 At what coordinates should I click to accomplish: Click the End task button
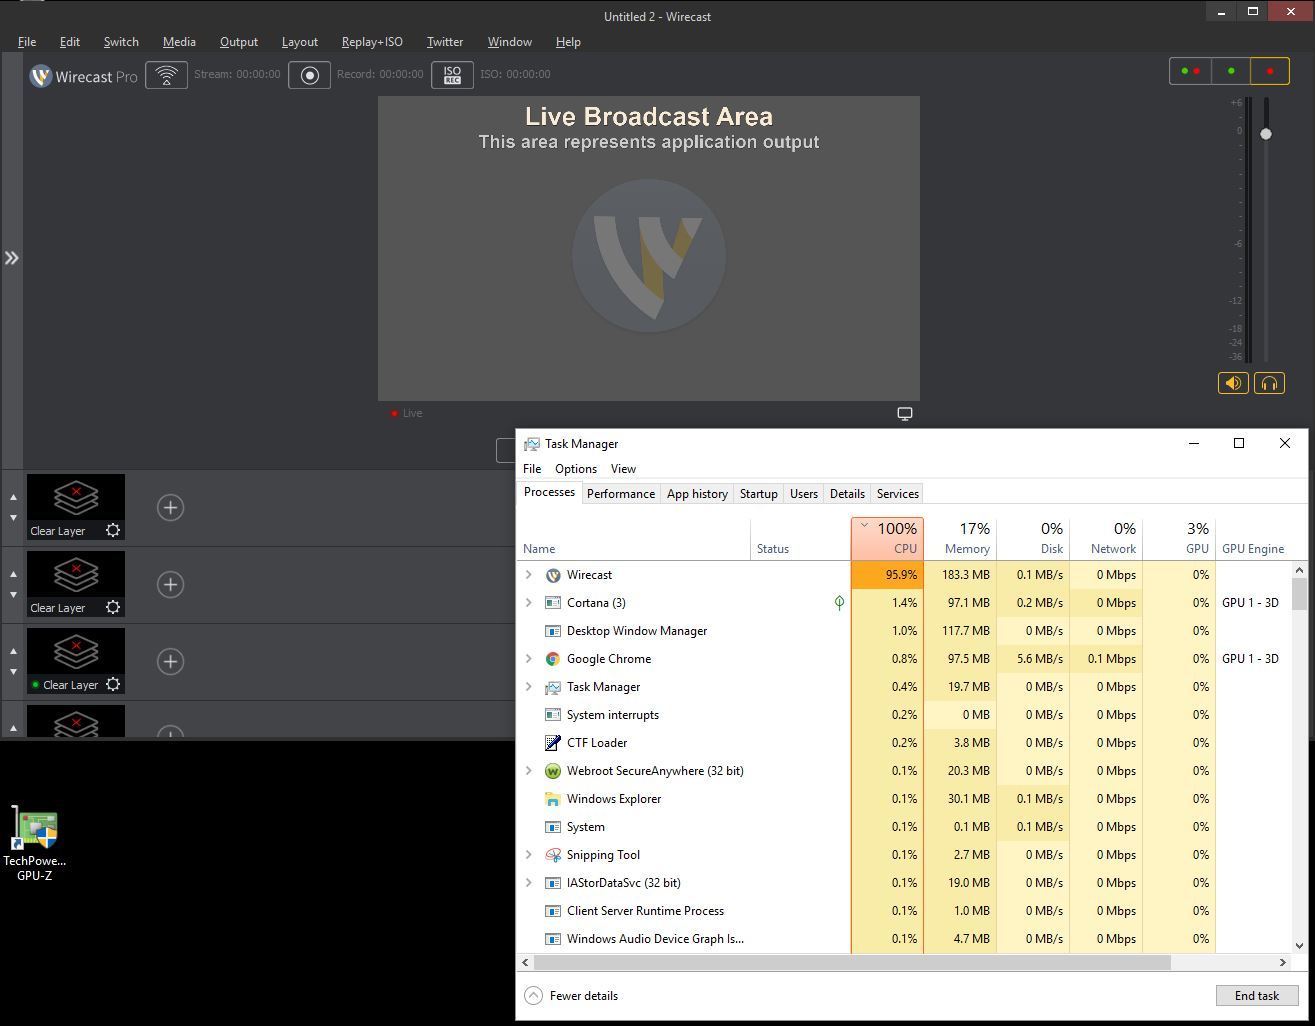[x=1257, y=996]
